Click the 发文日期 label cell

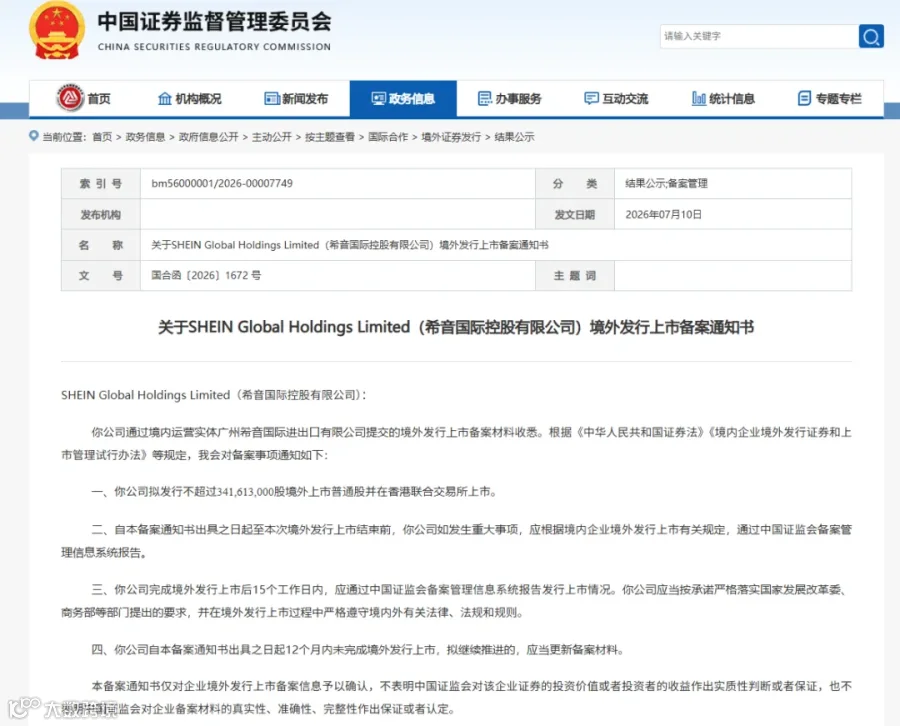pos(575,215)
